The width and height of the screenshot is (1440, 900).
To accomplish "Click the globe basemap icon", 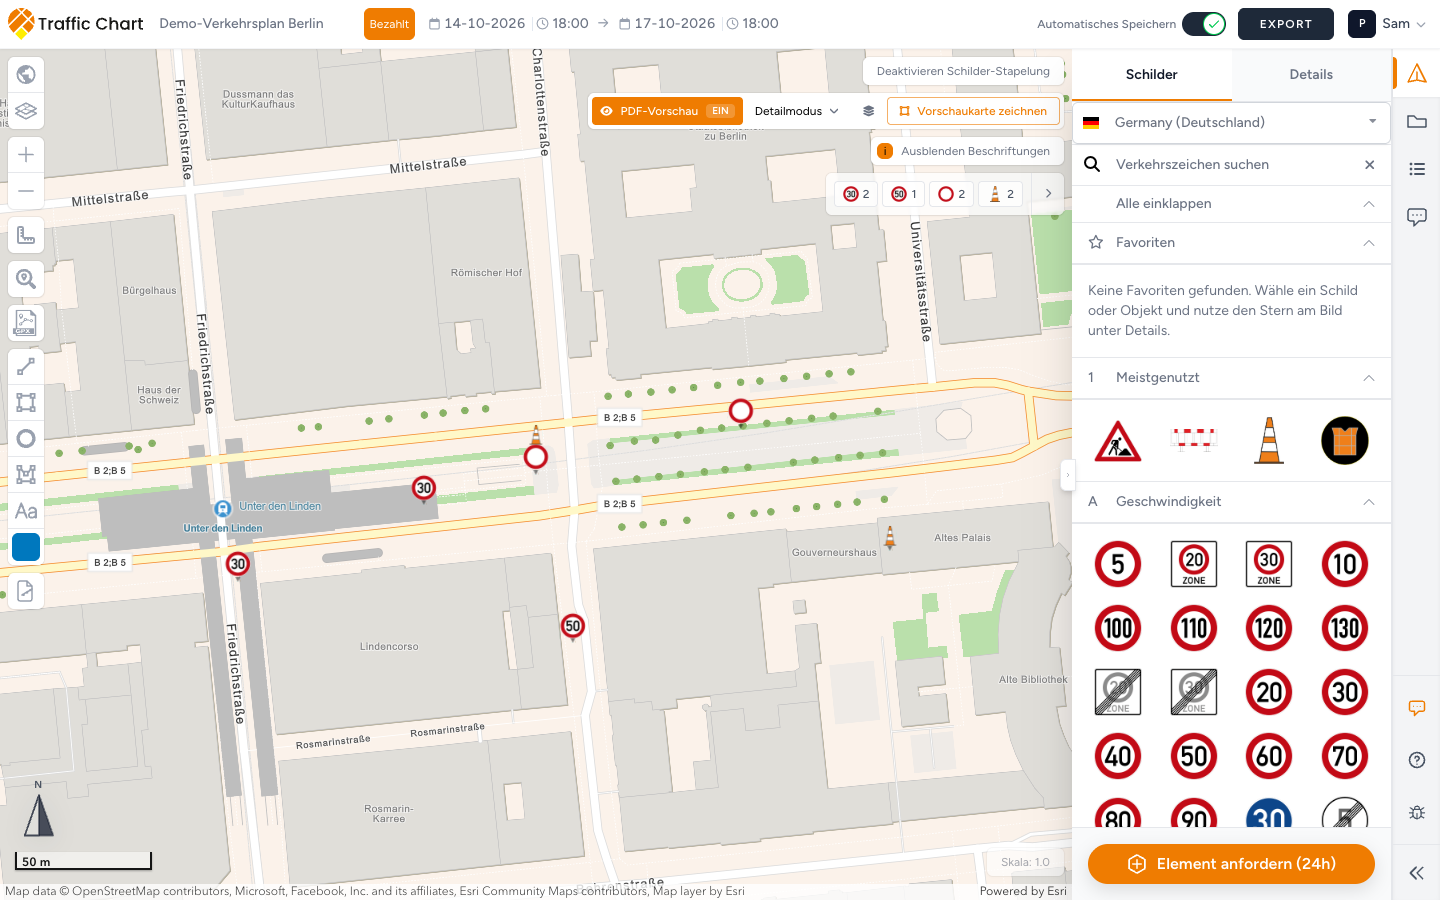I will pos(26,74).
